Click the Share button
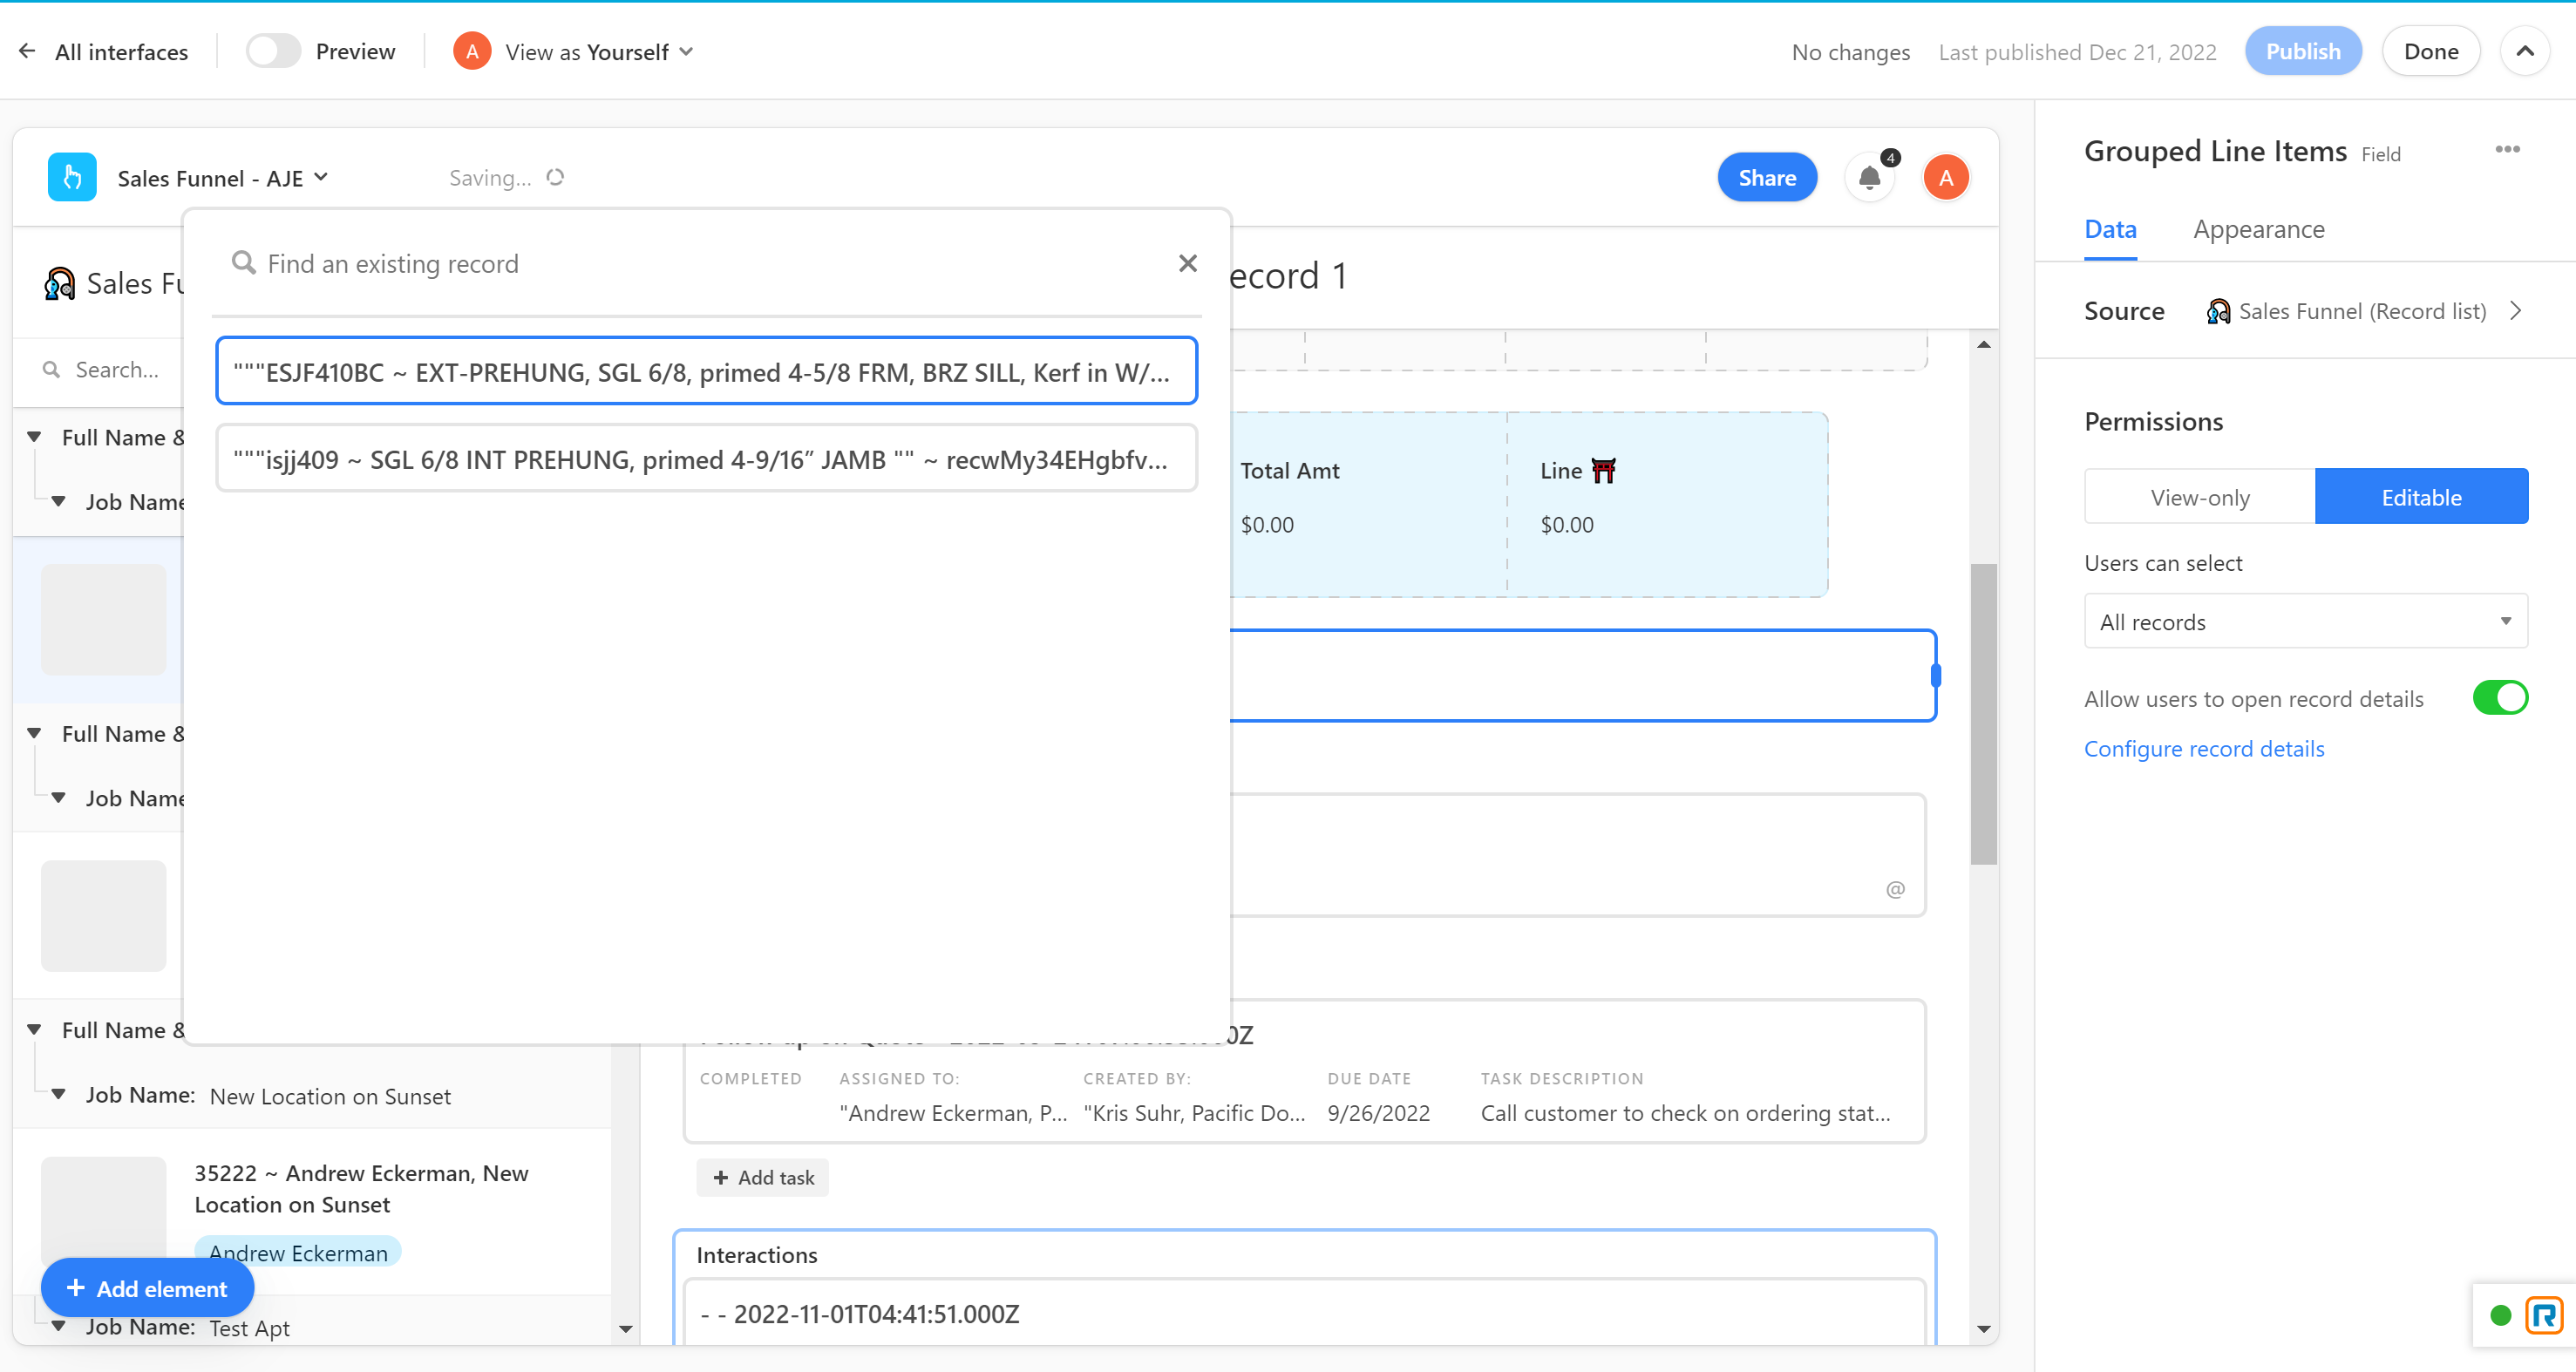The width and height of the screenshot is (2576, 1372). click(x=1766, y=177)
